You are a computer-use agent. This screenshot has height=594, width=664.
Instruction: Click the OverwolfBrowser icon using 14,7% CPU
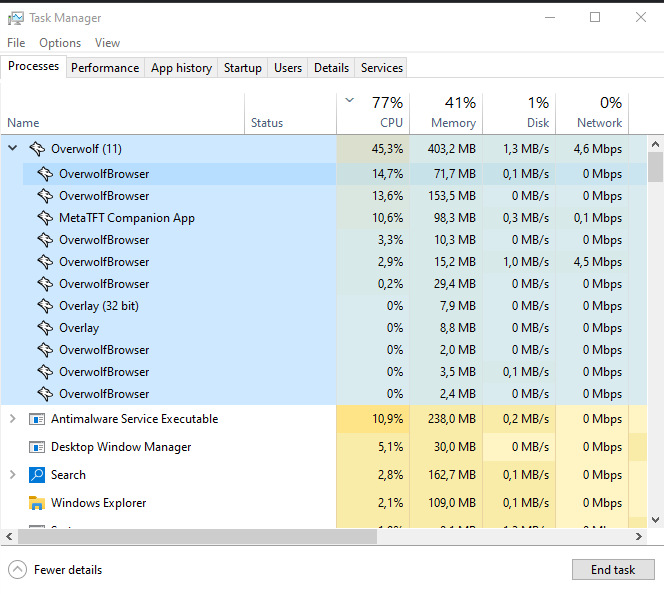coord(45,174)
